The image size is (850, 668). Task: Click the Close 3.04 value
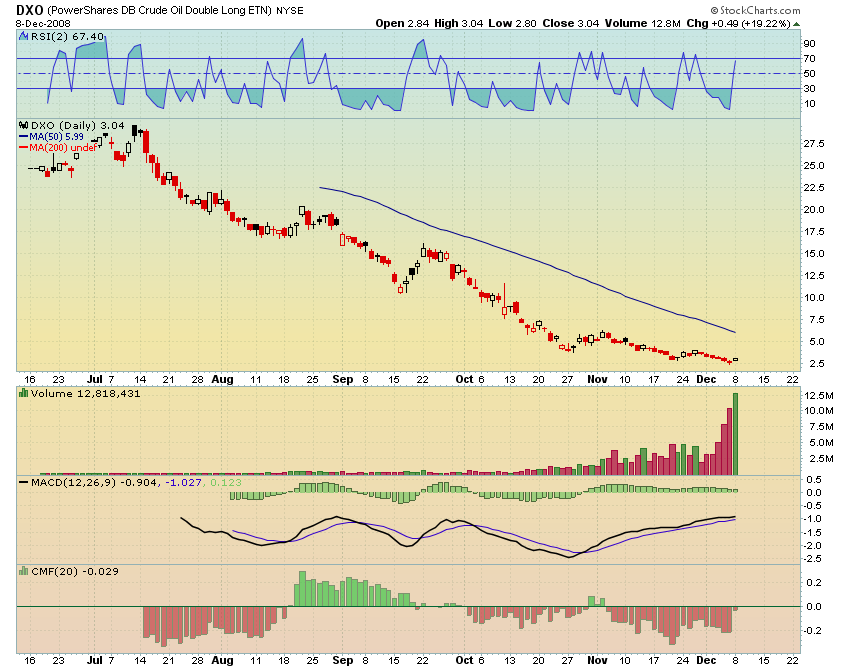[571, 23]
